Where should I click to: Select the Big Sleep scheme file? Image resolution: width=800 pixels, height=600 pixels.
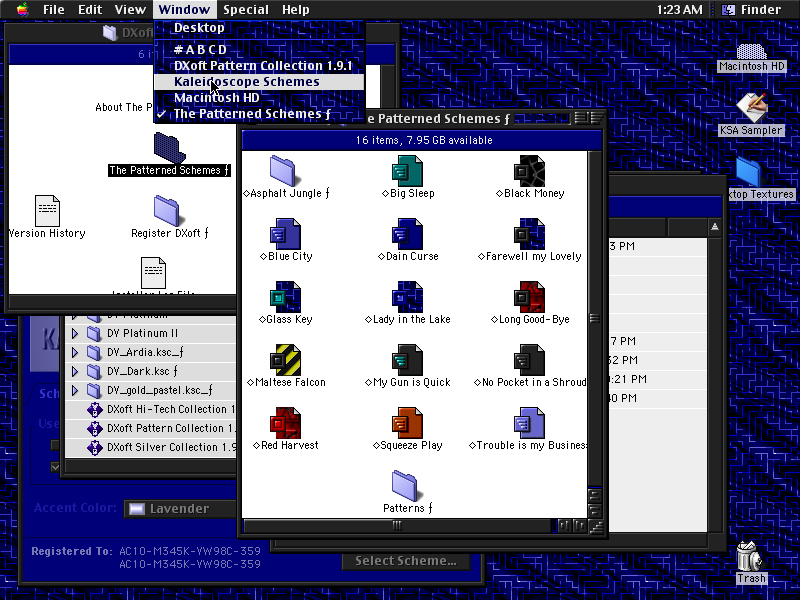(x=407, y=170)
